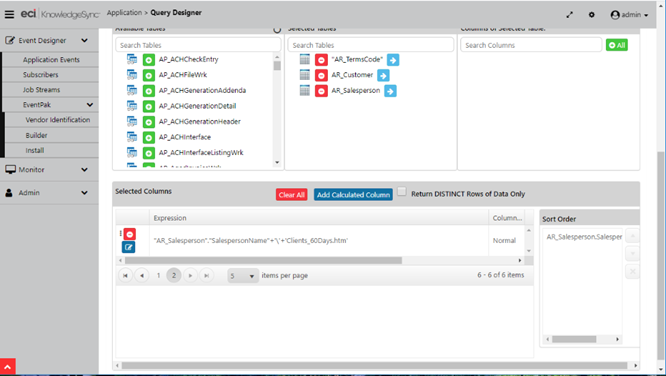This screenshot has height=376, width=666.
Task: Open Application Events in the sidebar
Action: (x=51, y=60)
